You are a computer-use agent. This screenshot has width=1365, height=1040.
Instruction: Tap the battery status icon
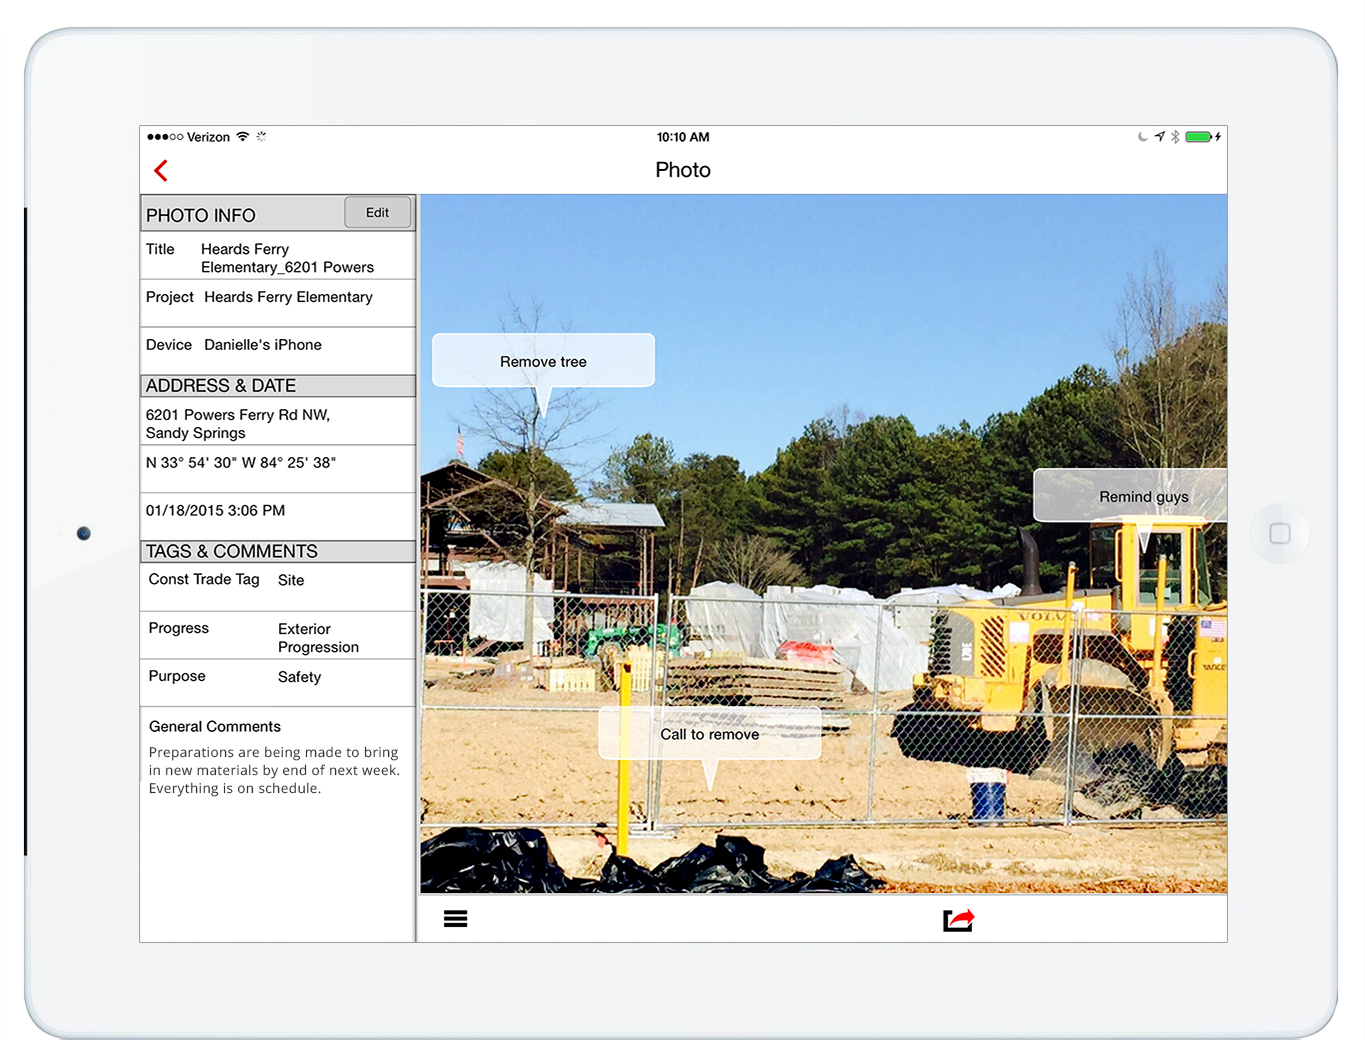[x=1198, y=137]
